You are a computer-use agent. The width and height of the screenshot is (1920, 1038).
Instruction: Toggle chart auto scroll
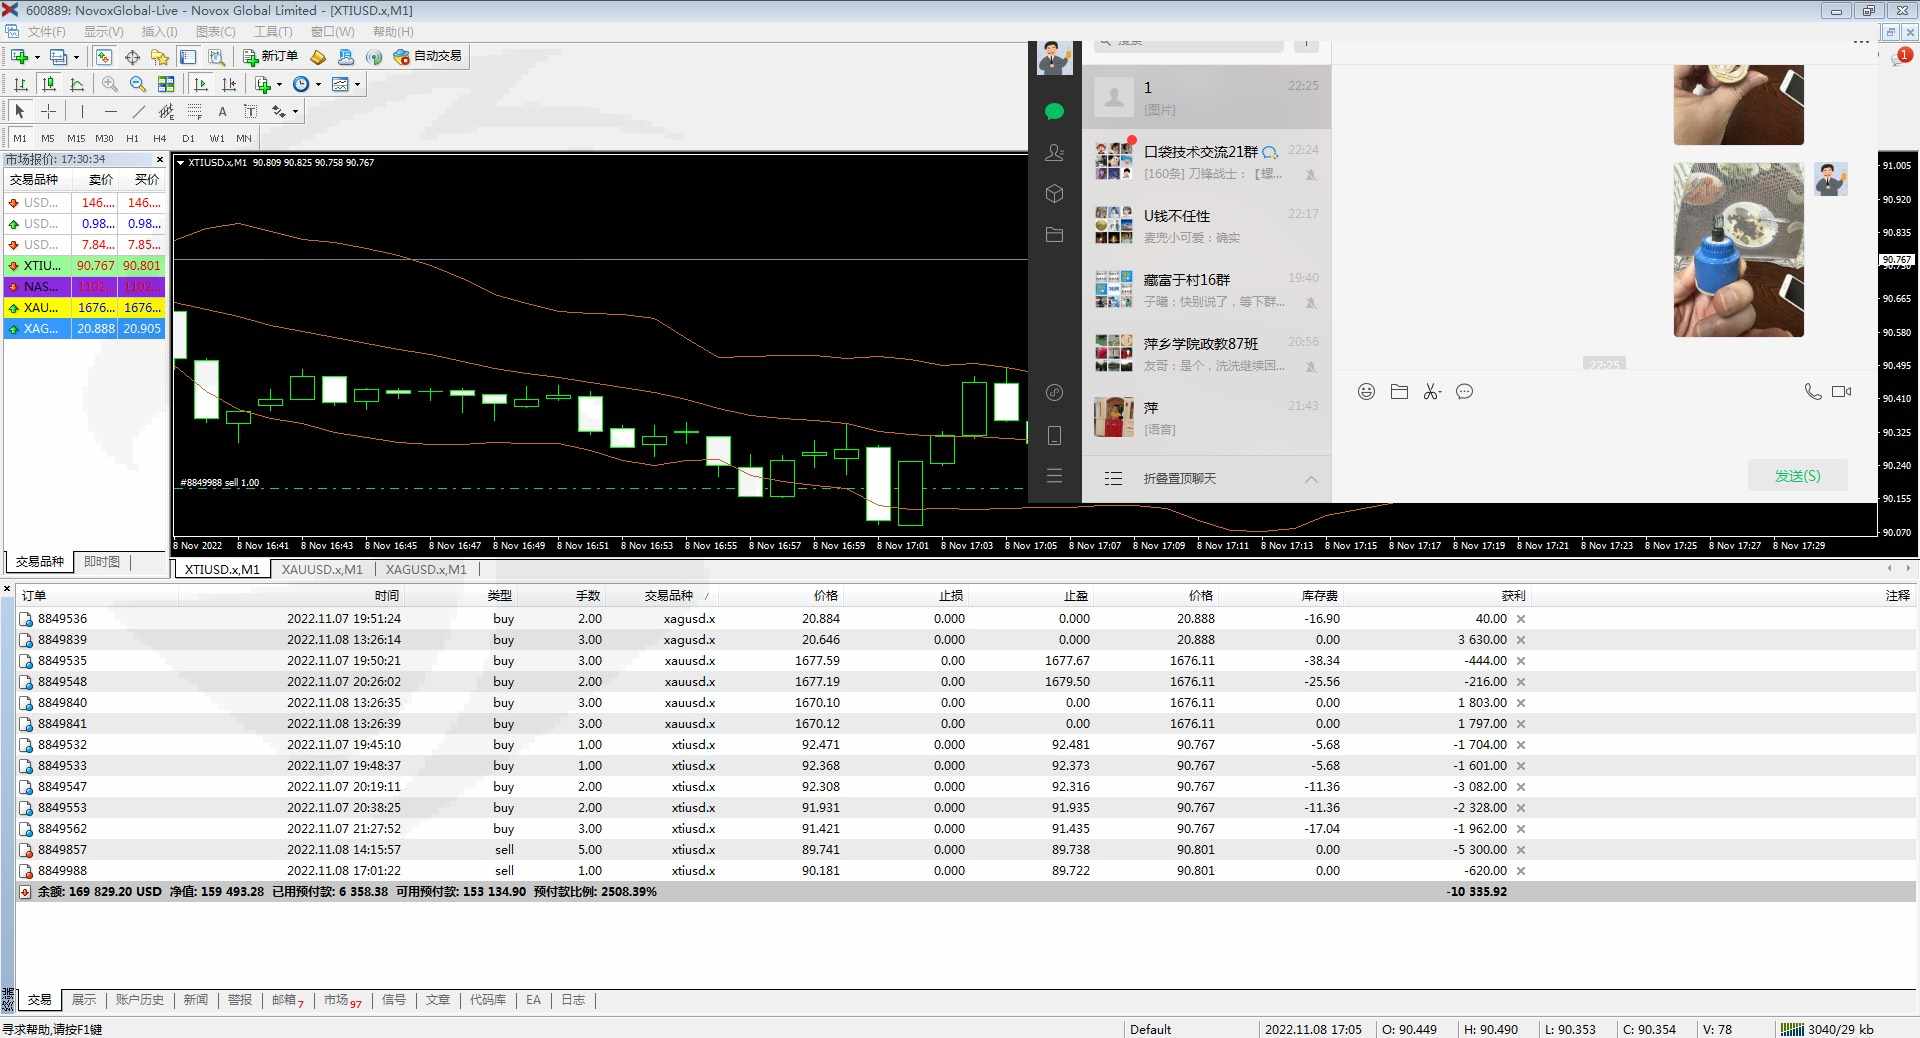[201, 85]
